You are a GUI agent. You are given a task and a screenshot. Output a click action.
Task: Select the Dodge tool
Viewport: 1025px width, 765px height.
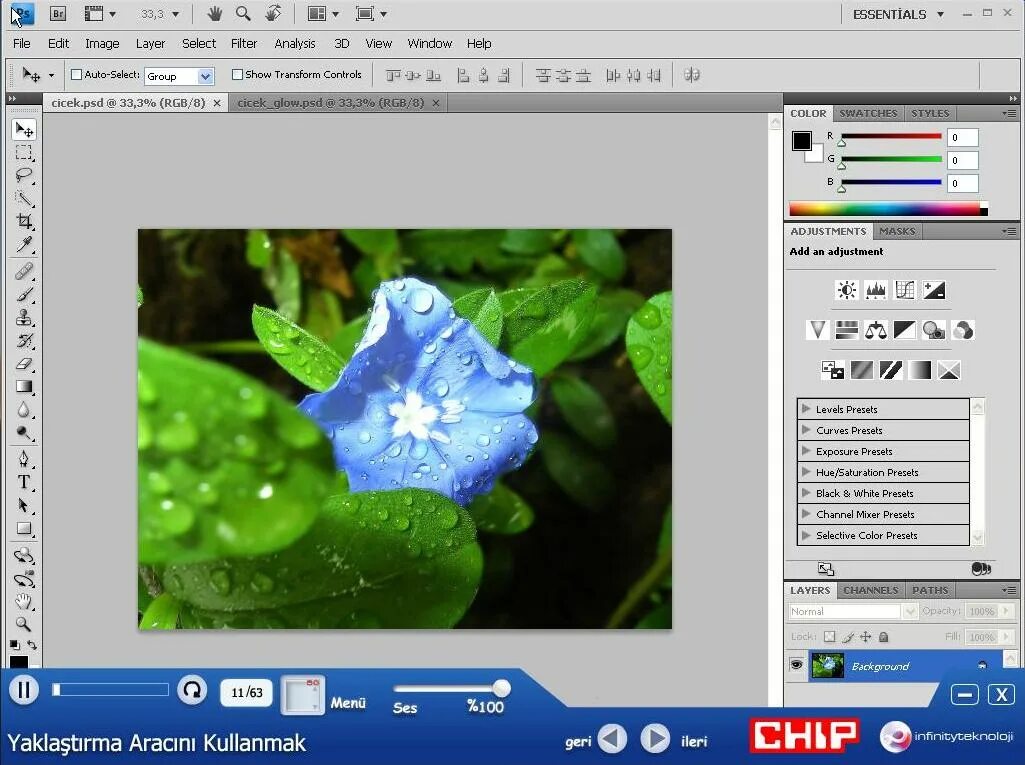[24, 433]
